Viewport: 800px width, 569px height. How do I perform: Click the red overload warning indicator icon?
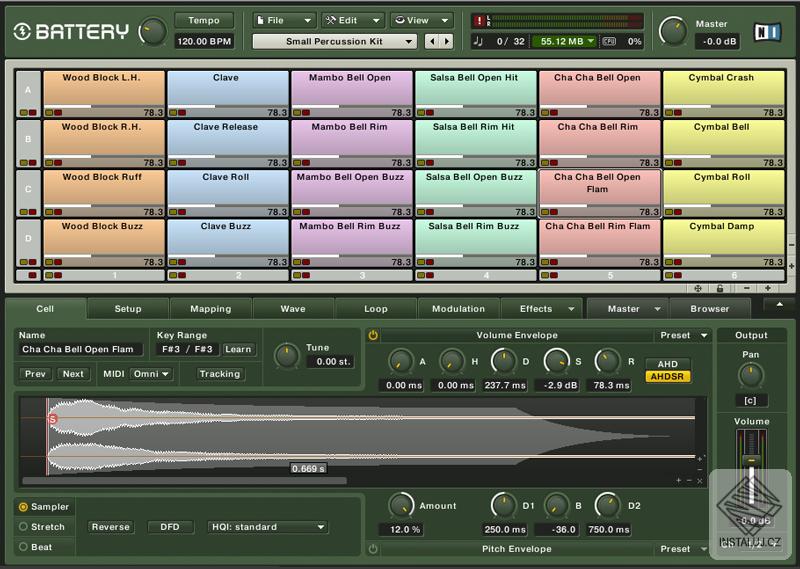pos(479,21)
